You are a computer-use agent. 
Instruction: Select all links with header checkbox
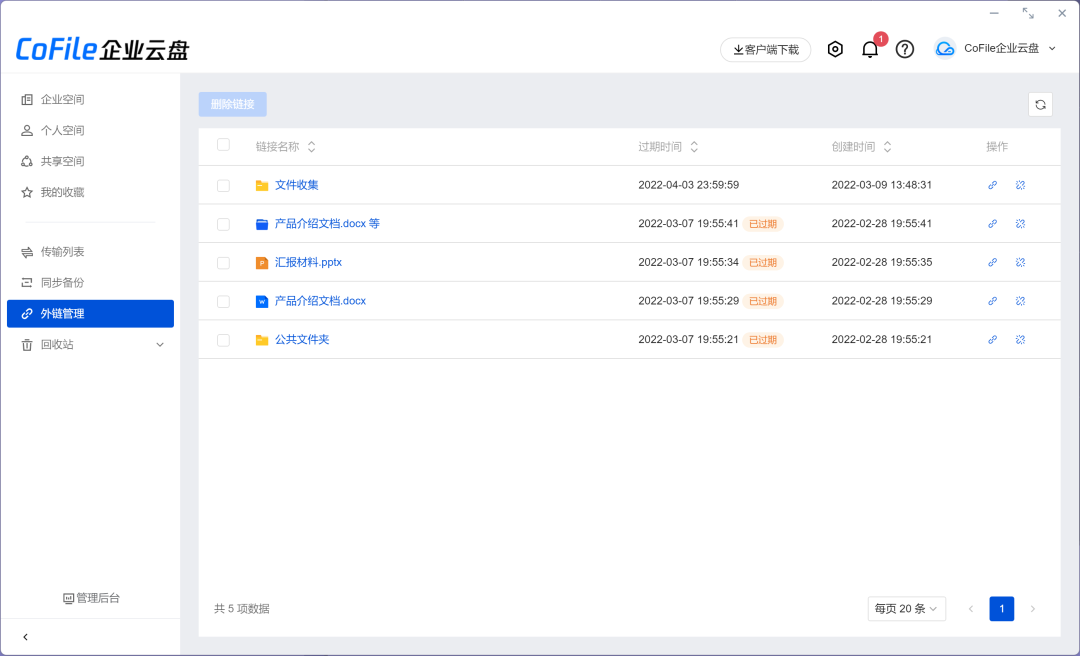223,145
